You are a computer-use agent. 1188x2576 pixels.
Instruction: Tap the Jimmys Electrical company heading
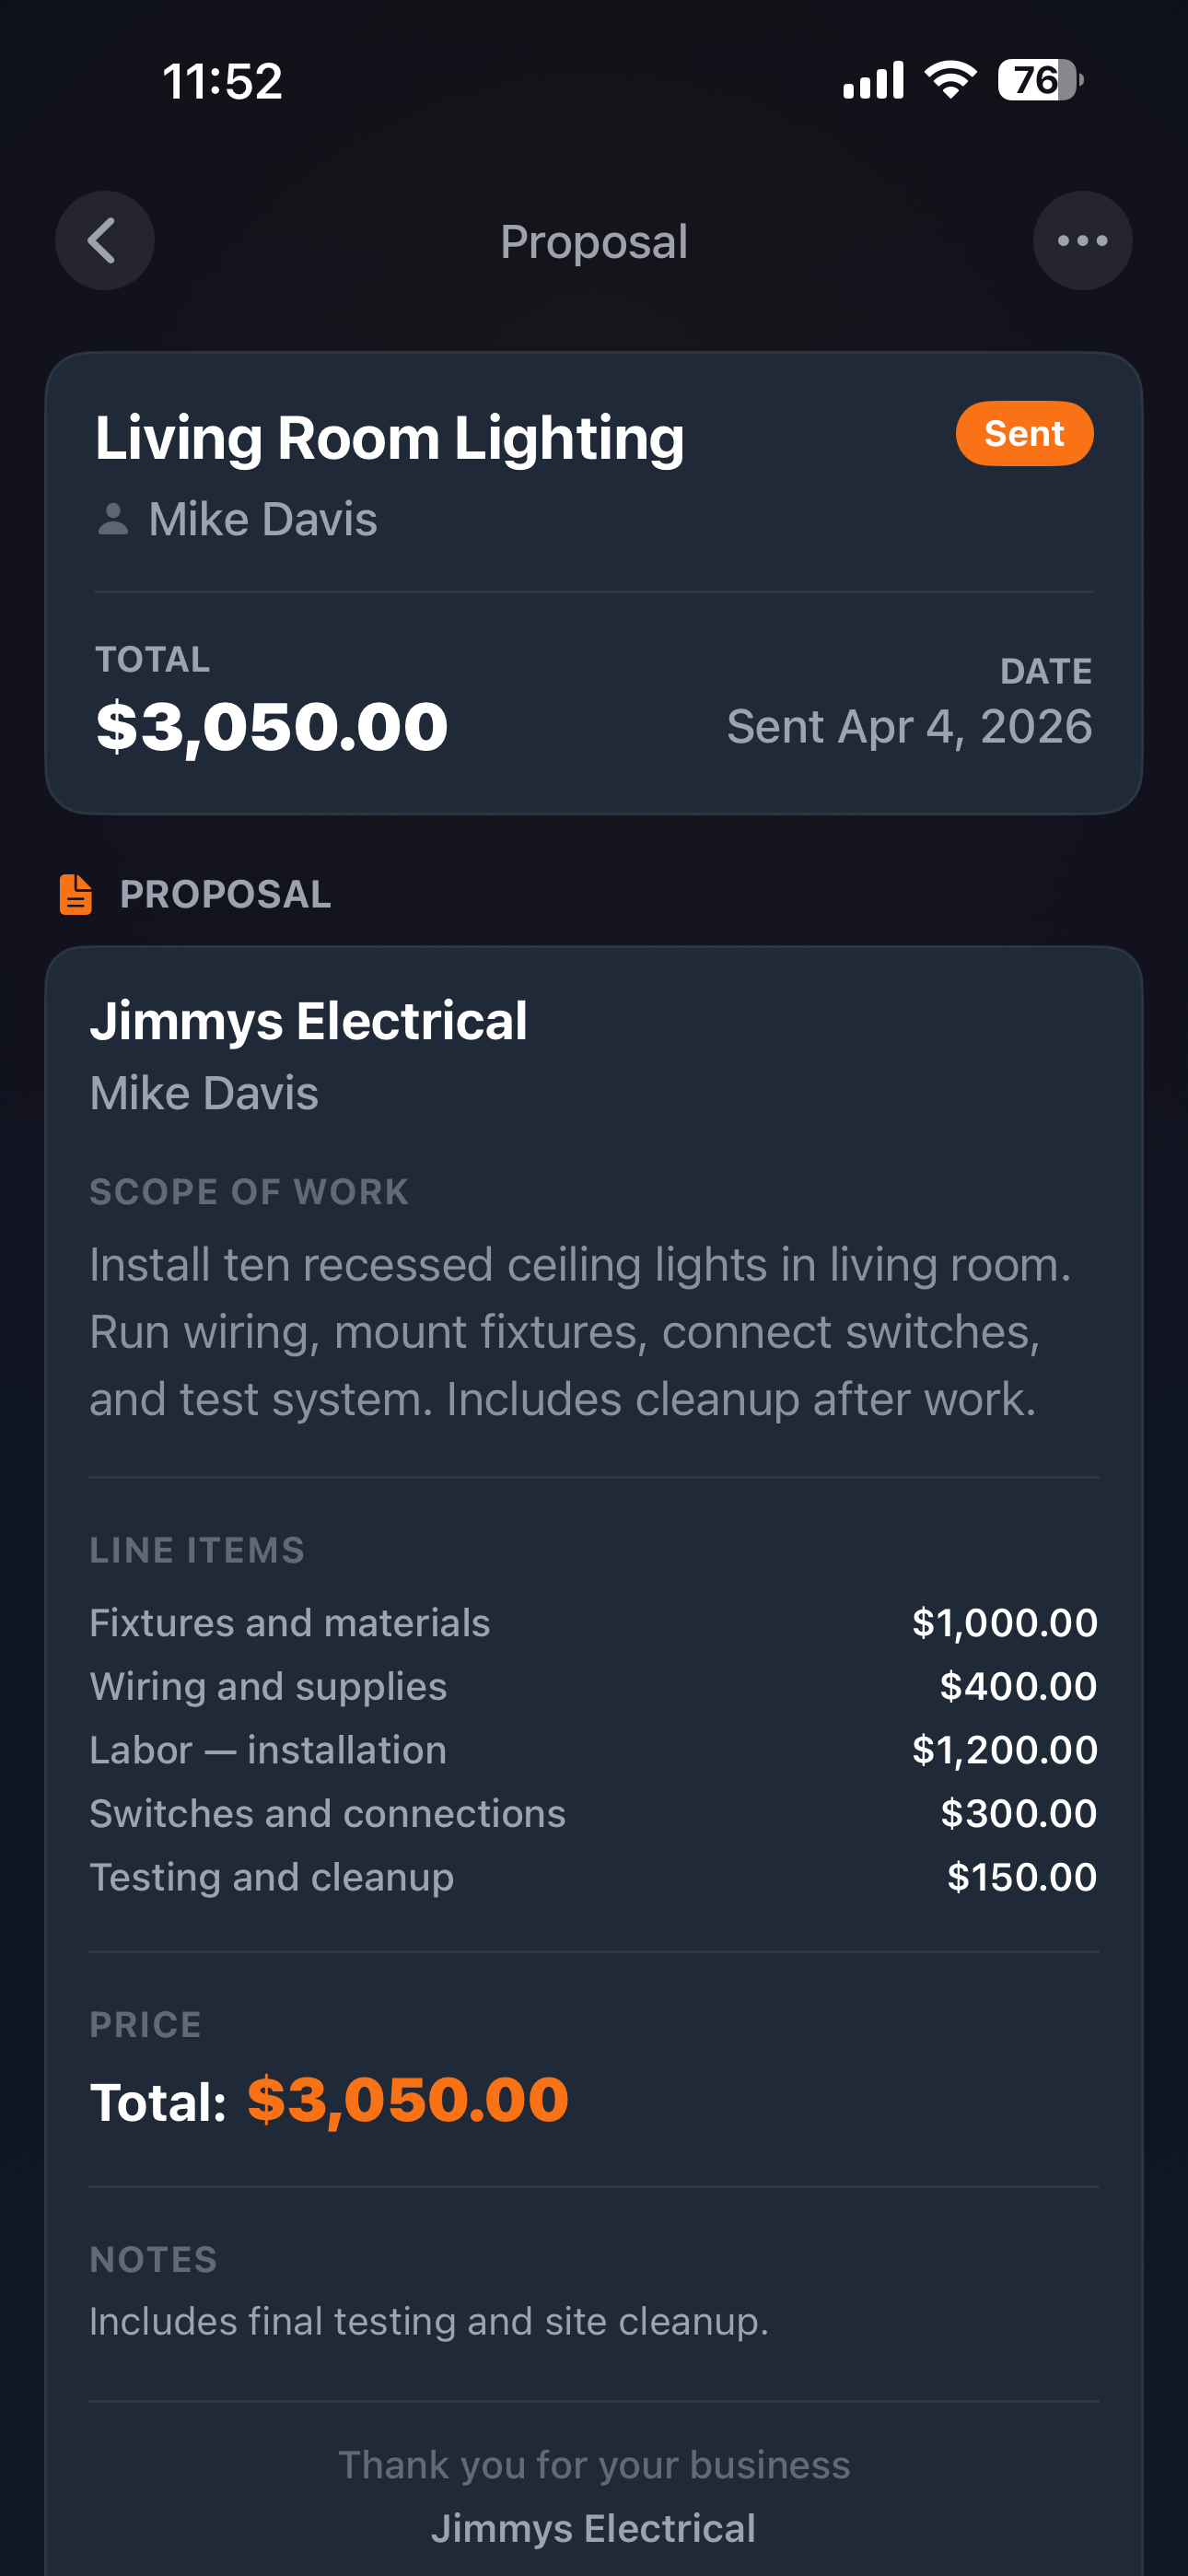tap(308, 1021)
